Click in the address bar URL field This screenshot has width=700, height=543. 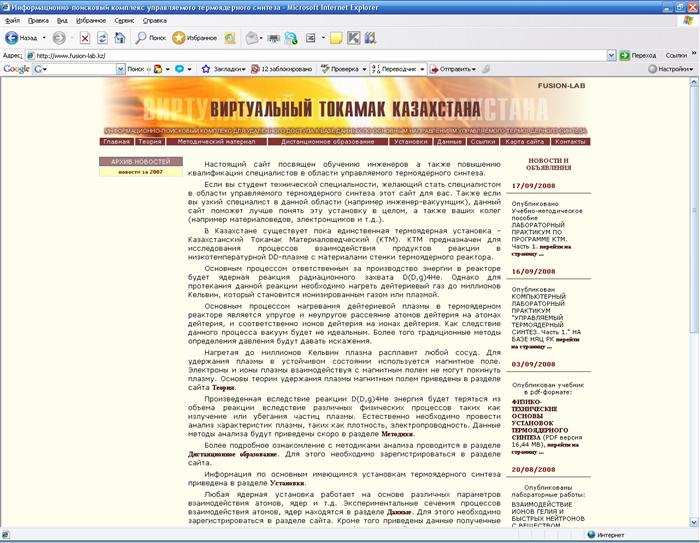click(300, 55)
